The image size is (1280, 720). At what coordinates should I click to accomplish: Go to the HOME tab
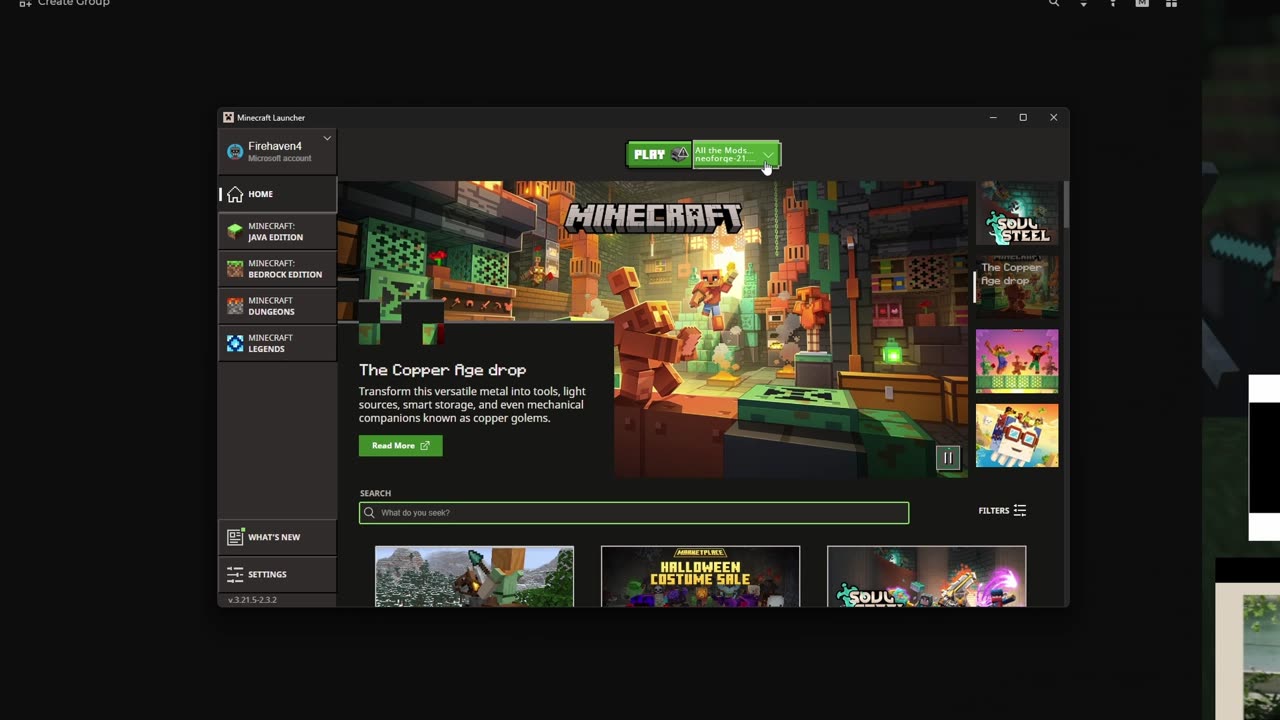tap(278, 194)
